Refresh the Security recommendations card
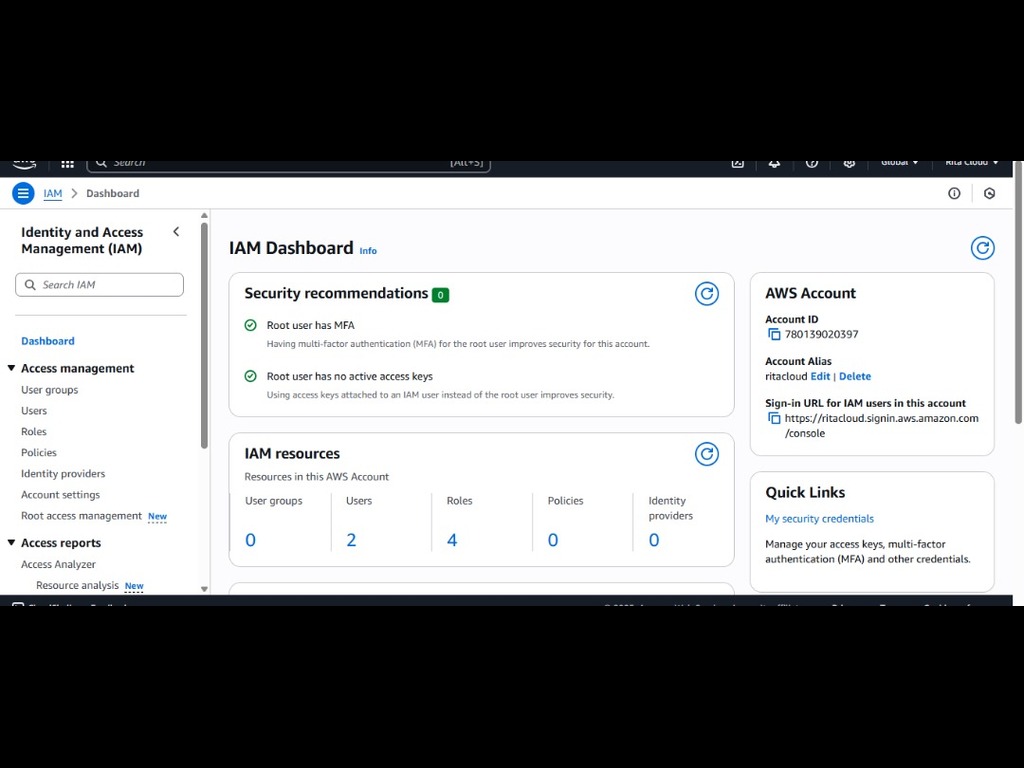This screenshot has width=1024, height=768. tap(707, 294)
